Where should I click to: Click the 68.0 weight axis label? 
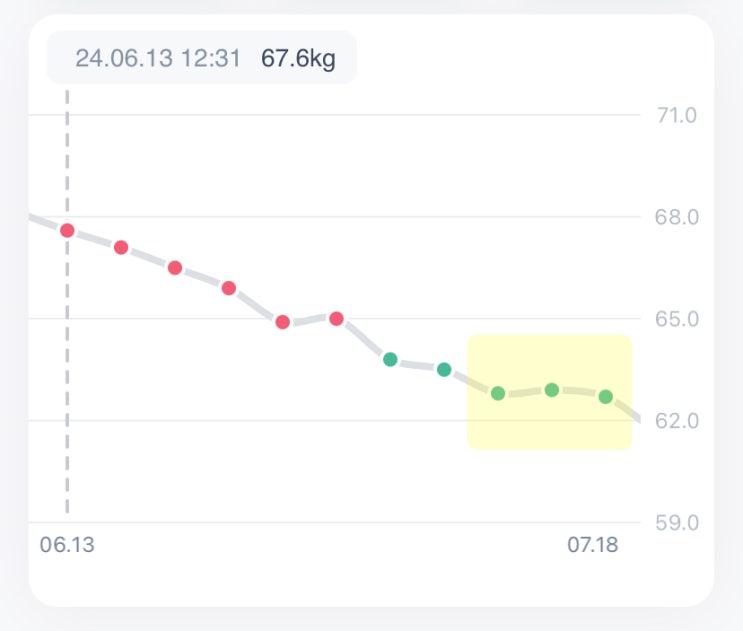point(676,217)
